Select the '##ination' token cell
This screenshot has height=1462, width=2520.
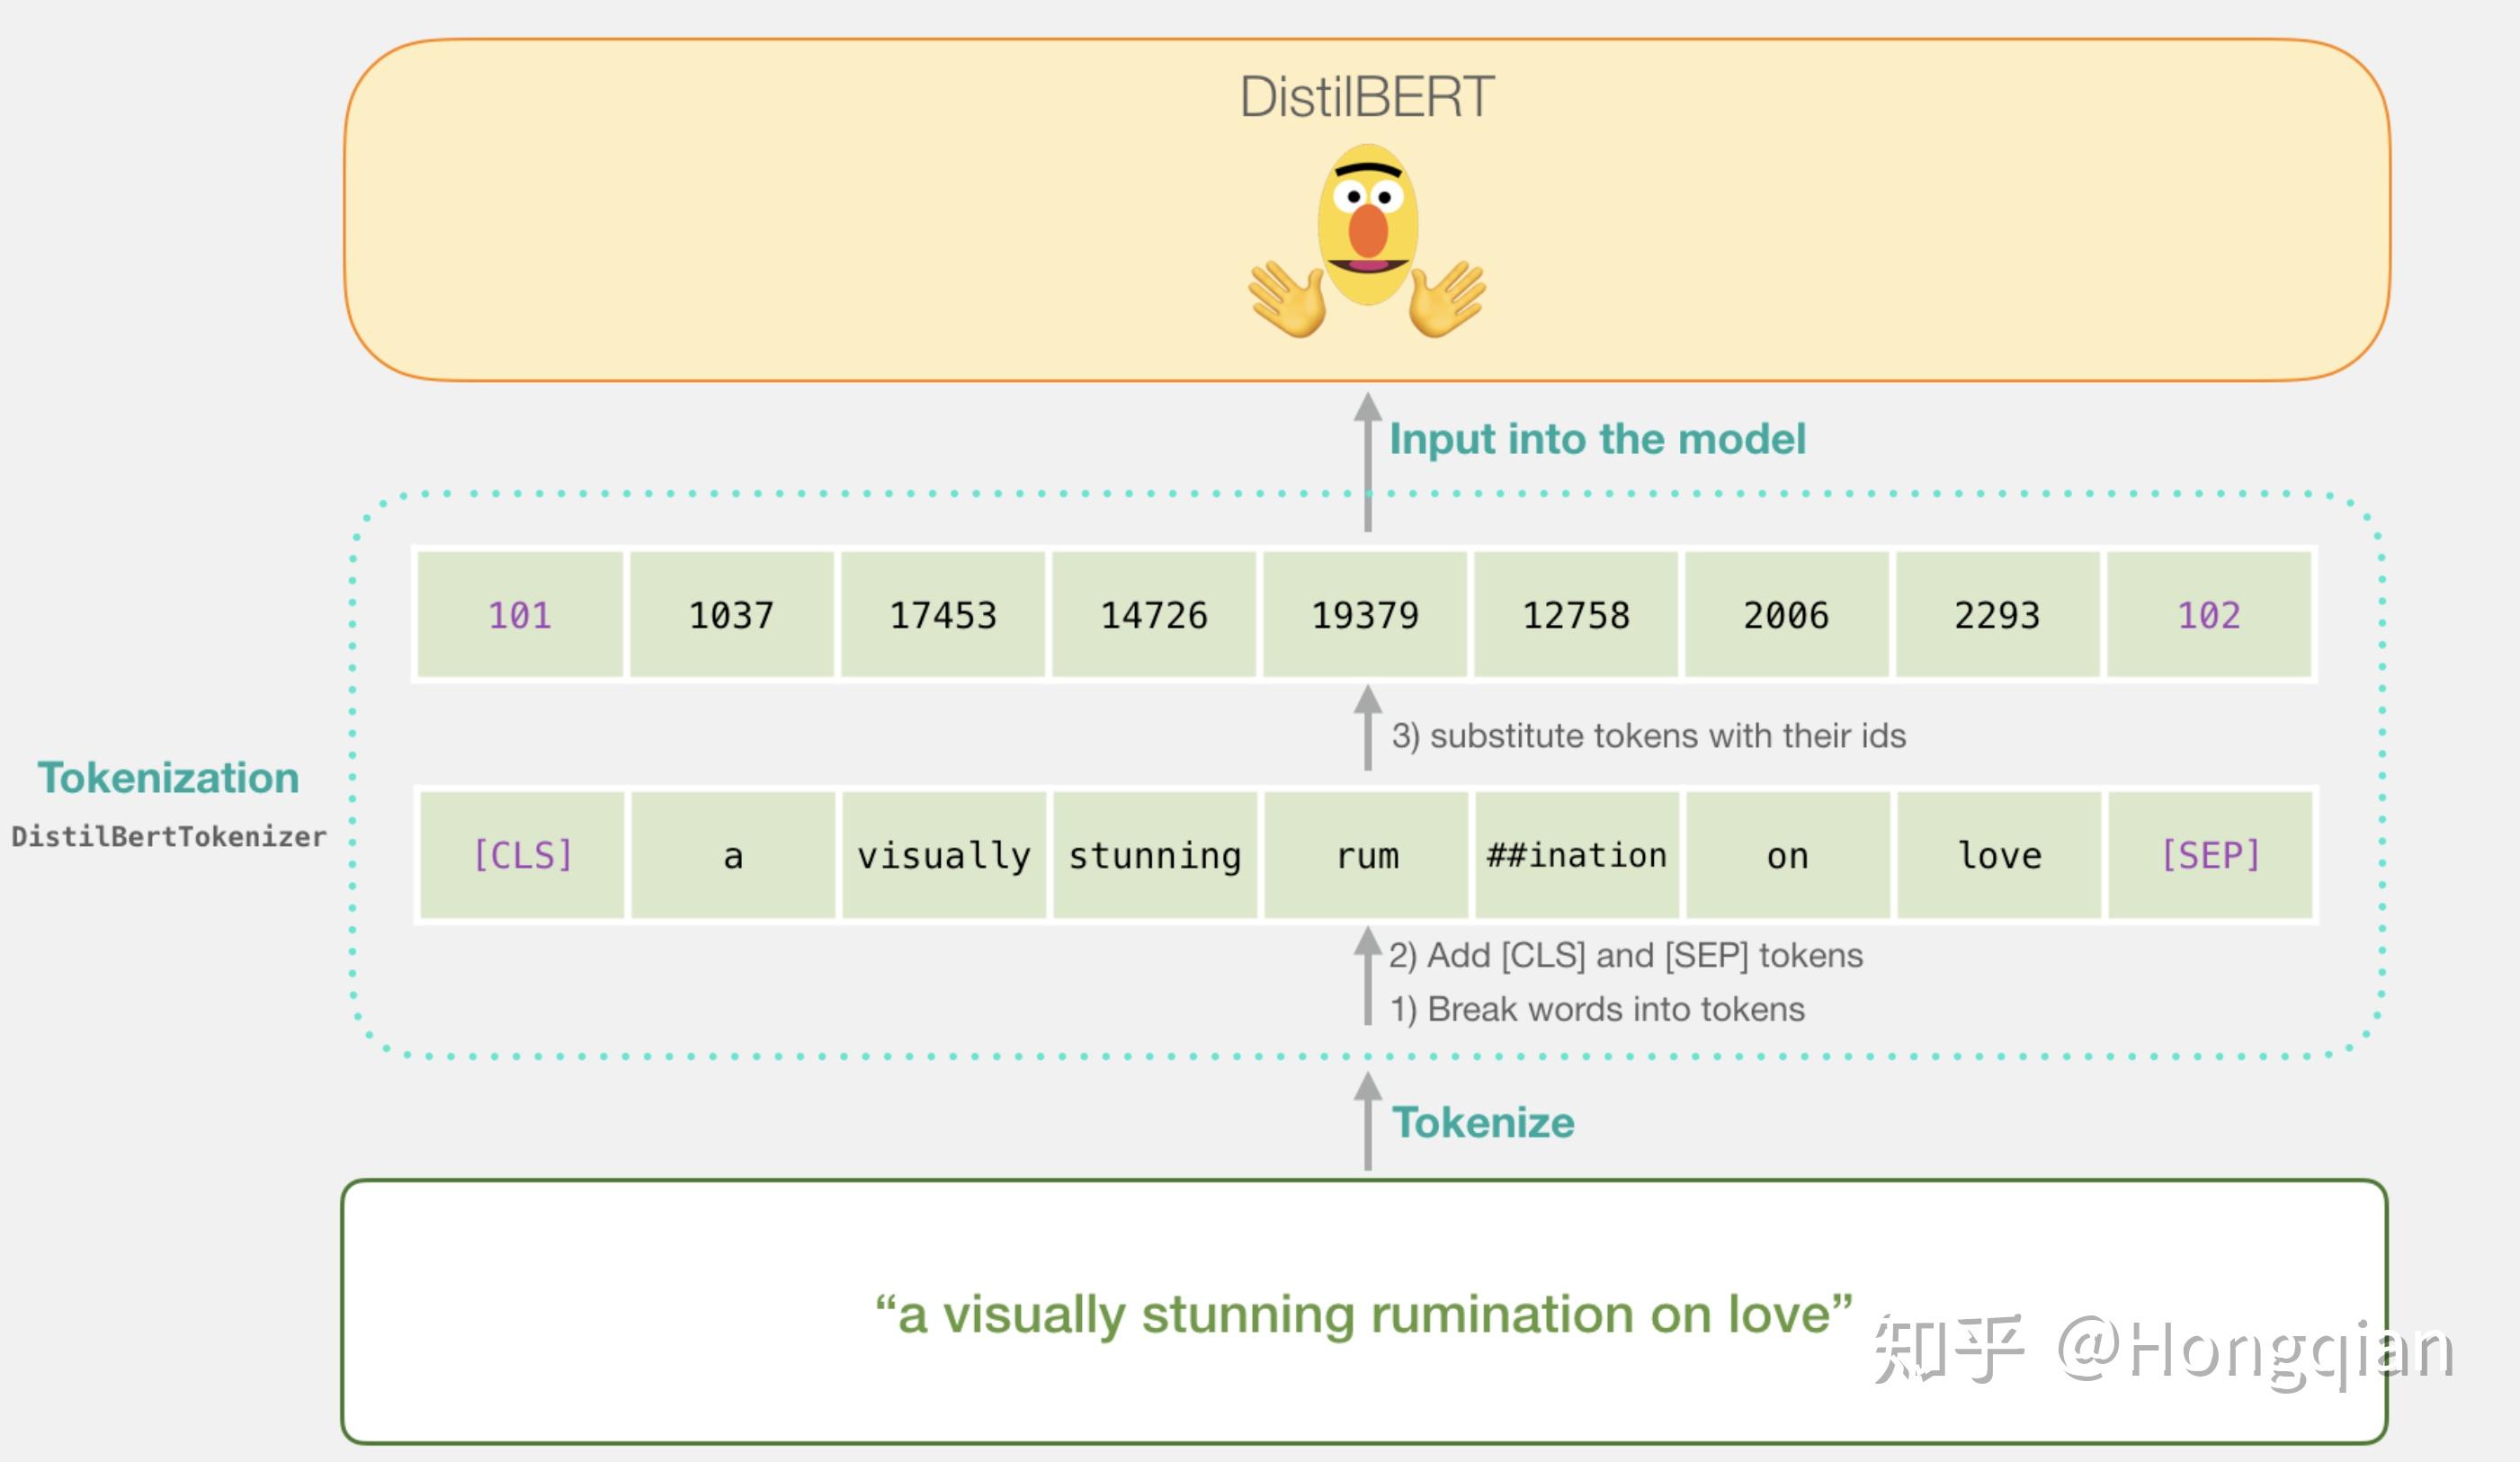click(x=1577, y=855)
